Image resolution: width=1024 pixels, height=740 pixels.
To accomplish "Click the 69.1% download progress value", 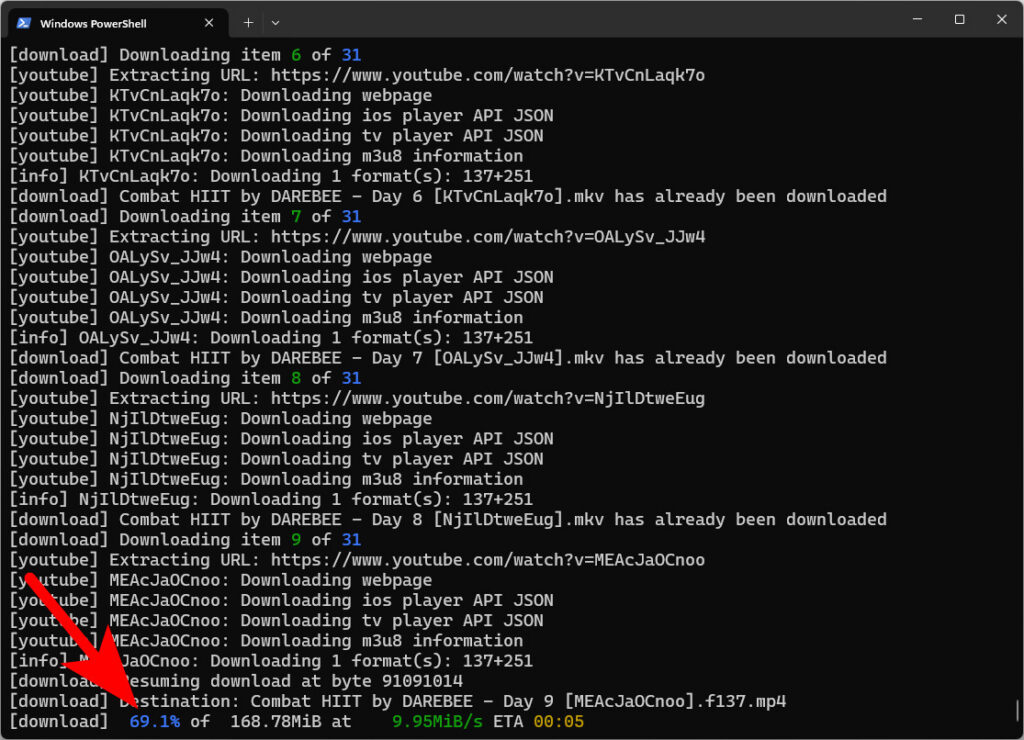I will tap(154, 721).
